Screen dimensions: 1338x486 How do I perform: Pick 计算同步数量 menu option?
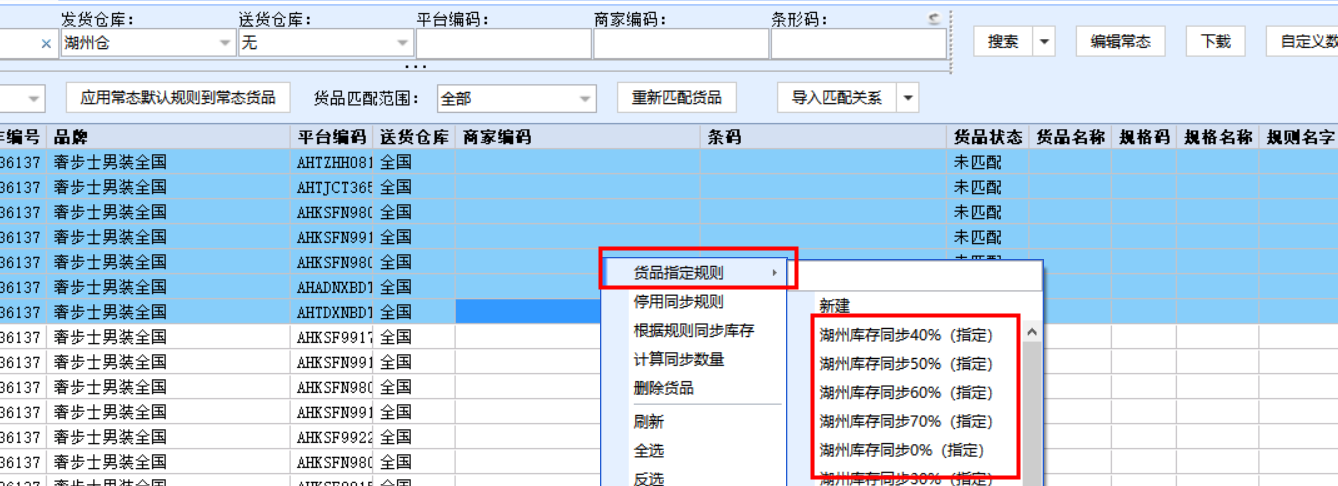678,360
